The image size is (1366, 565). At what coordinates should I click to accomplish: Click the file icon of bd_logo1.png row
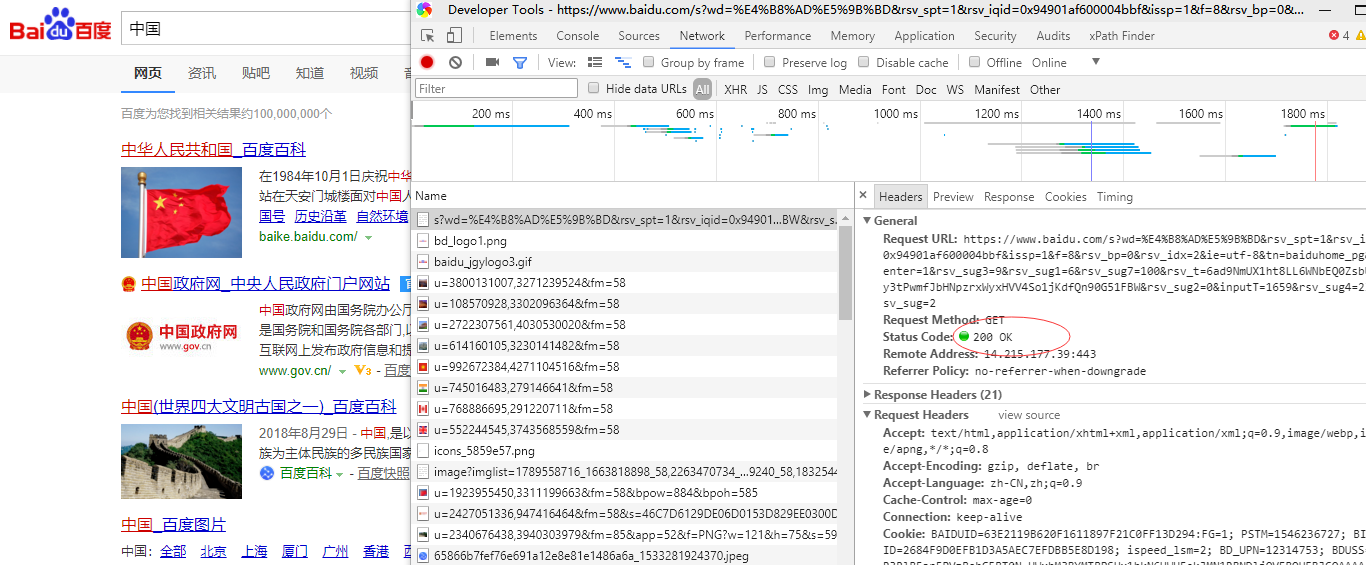(423, 241)
